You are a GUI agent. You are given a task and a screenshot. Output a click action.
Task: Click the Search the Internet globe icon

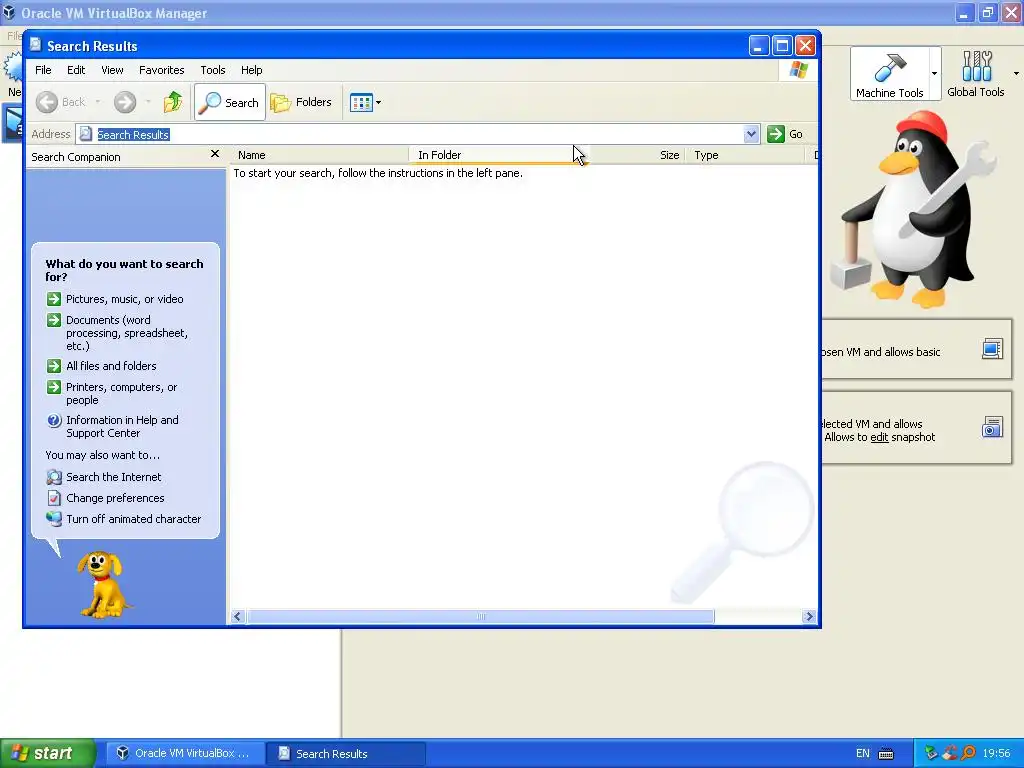(54, 477)
